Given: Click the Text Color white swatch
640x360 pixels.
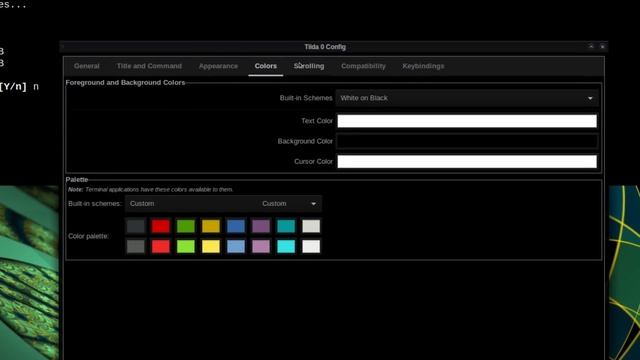Looking at the screenshot, I should (x=467, y=121).
